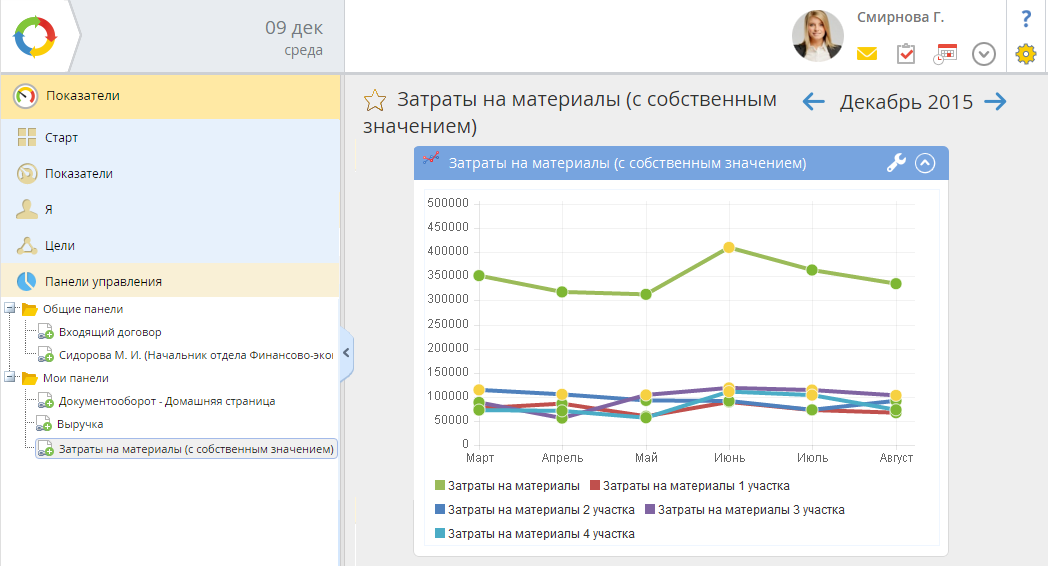Collapse the 'Общие панели' tree folder
The width and height of the screenshot is (1048, 566).
11,309
